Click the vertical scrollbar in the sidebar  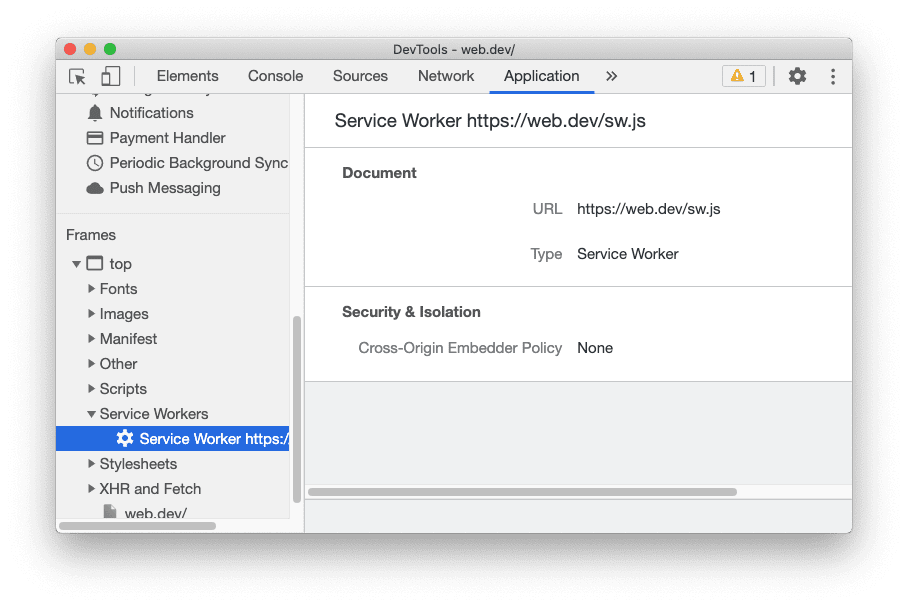tap(296, 400)
